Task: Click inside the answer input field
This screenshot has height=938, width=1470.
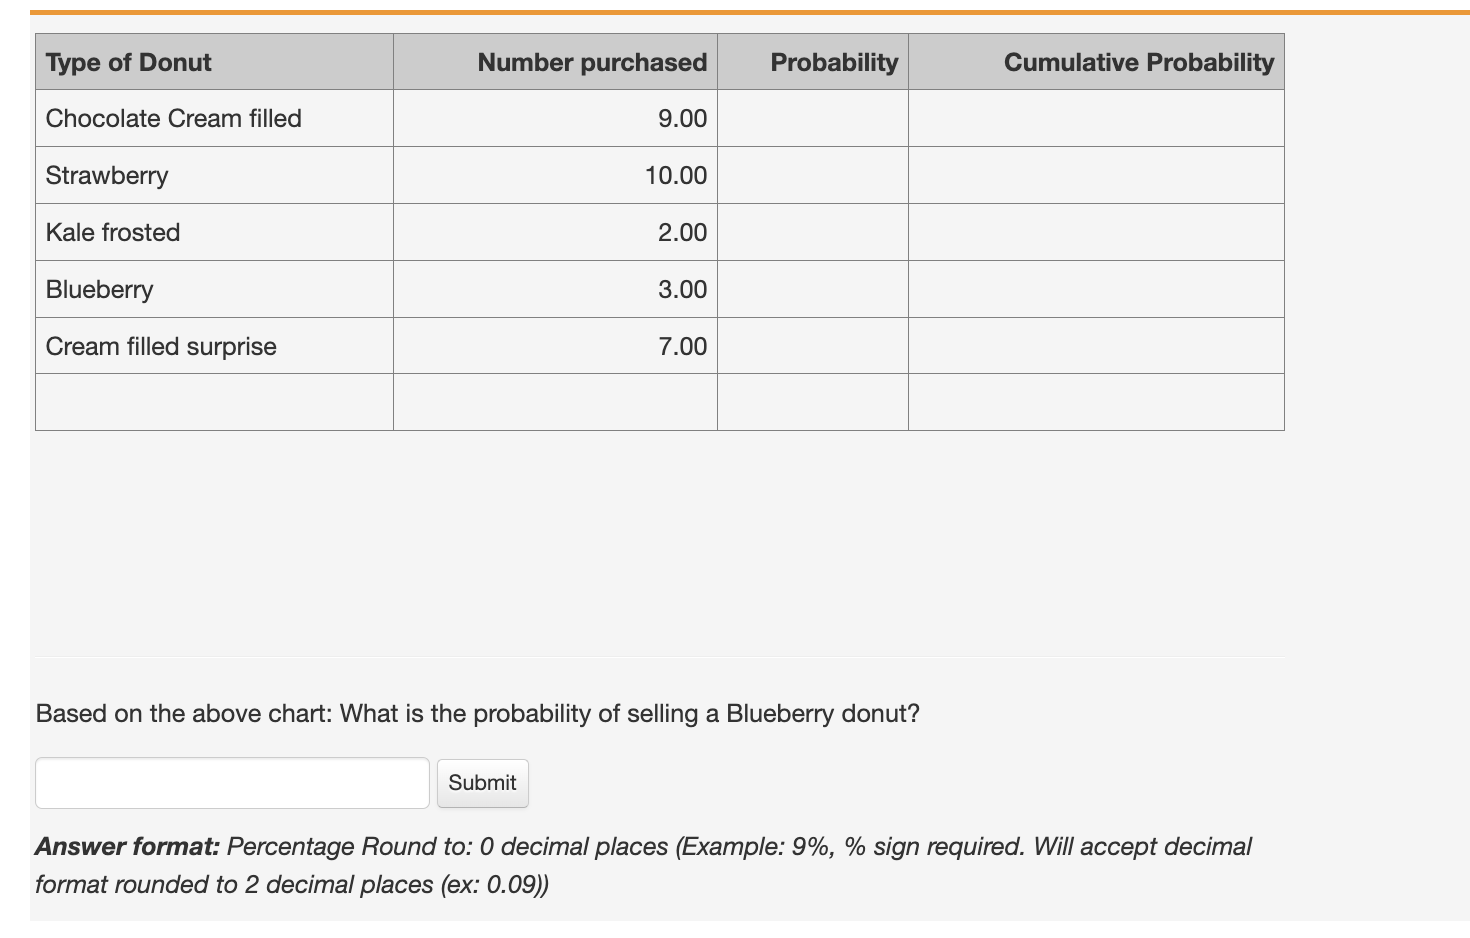Action: click(x=232, y=783)
